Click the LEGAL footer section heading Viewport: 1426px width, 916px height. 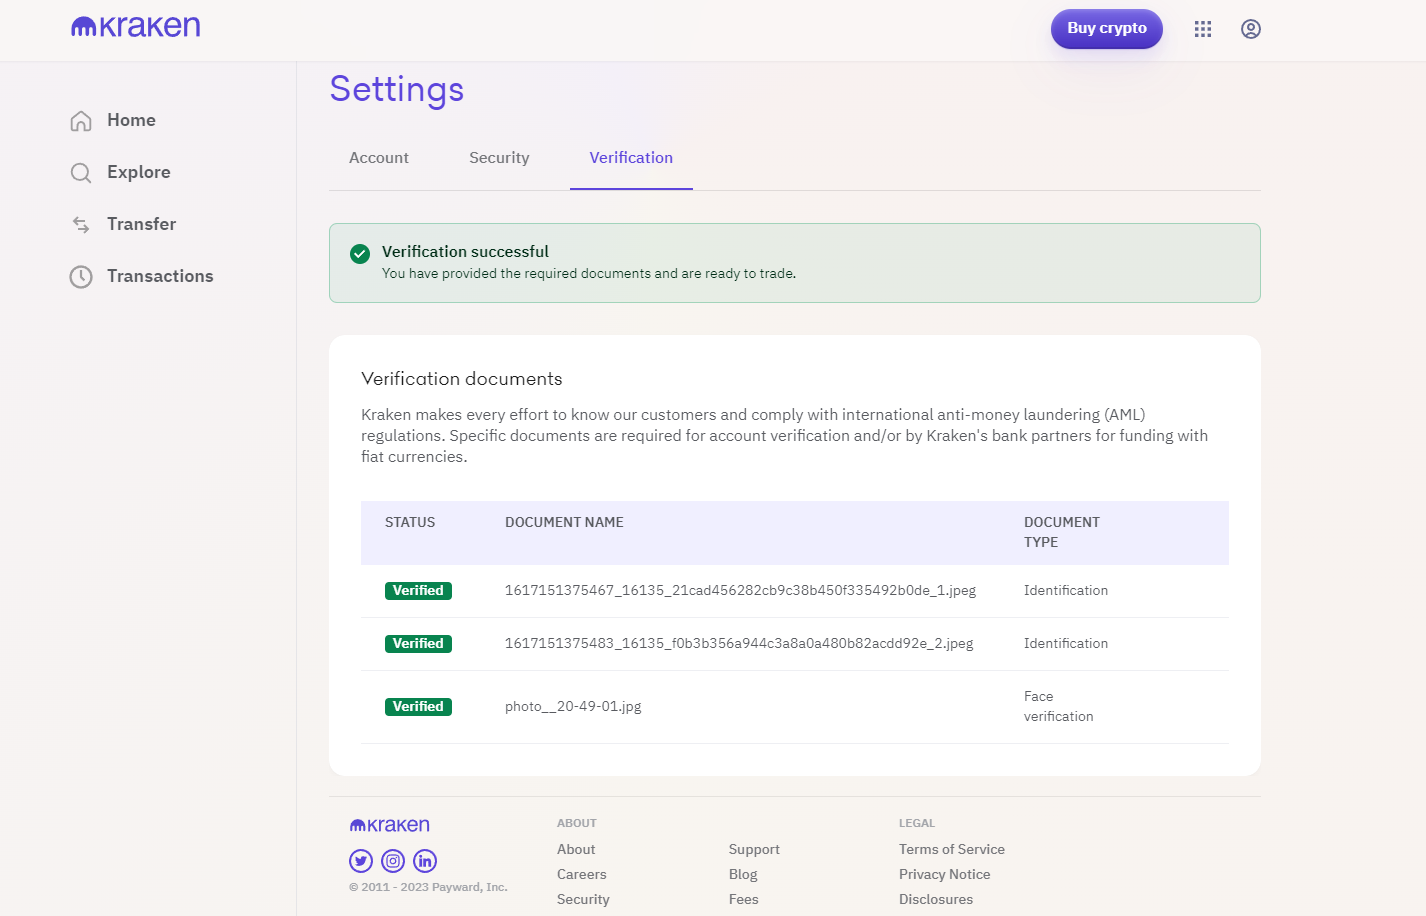(917, 824)
